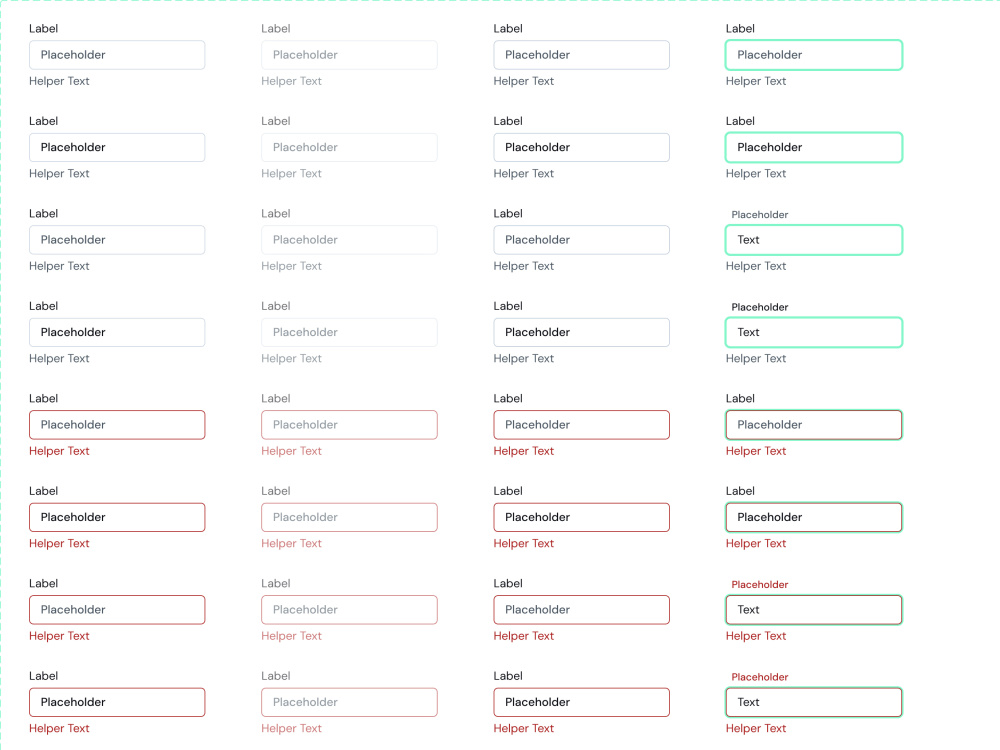Focus the green-bordered input in the top row
Viewport: 1000px width, 750px height.
pos(814,55)
